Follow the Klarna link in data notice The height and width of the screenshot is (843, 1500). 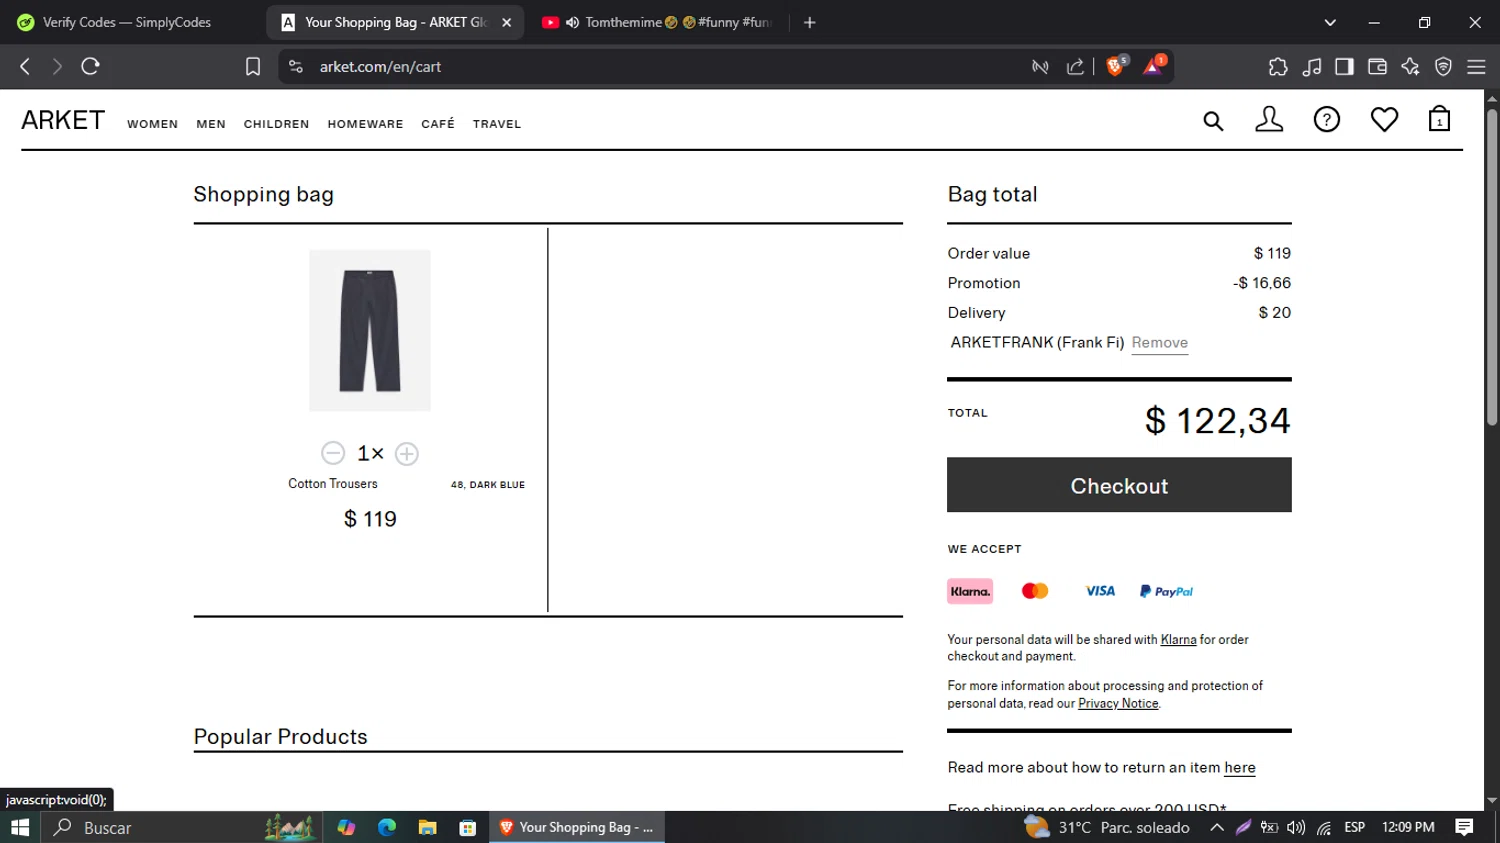pyautogui.click(x=1178, y=640)
